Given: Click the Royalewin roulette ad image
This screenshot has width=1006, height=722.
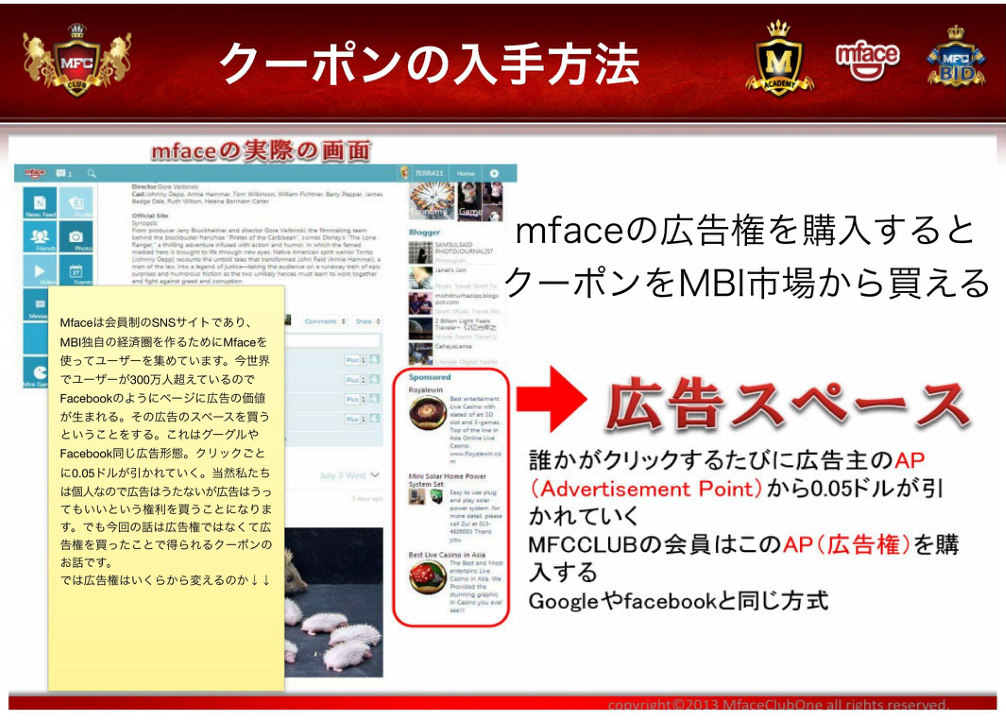Looking at the screenshot, I should point(427,413).
